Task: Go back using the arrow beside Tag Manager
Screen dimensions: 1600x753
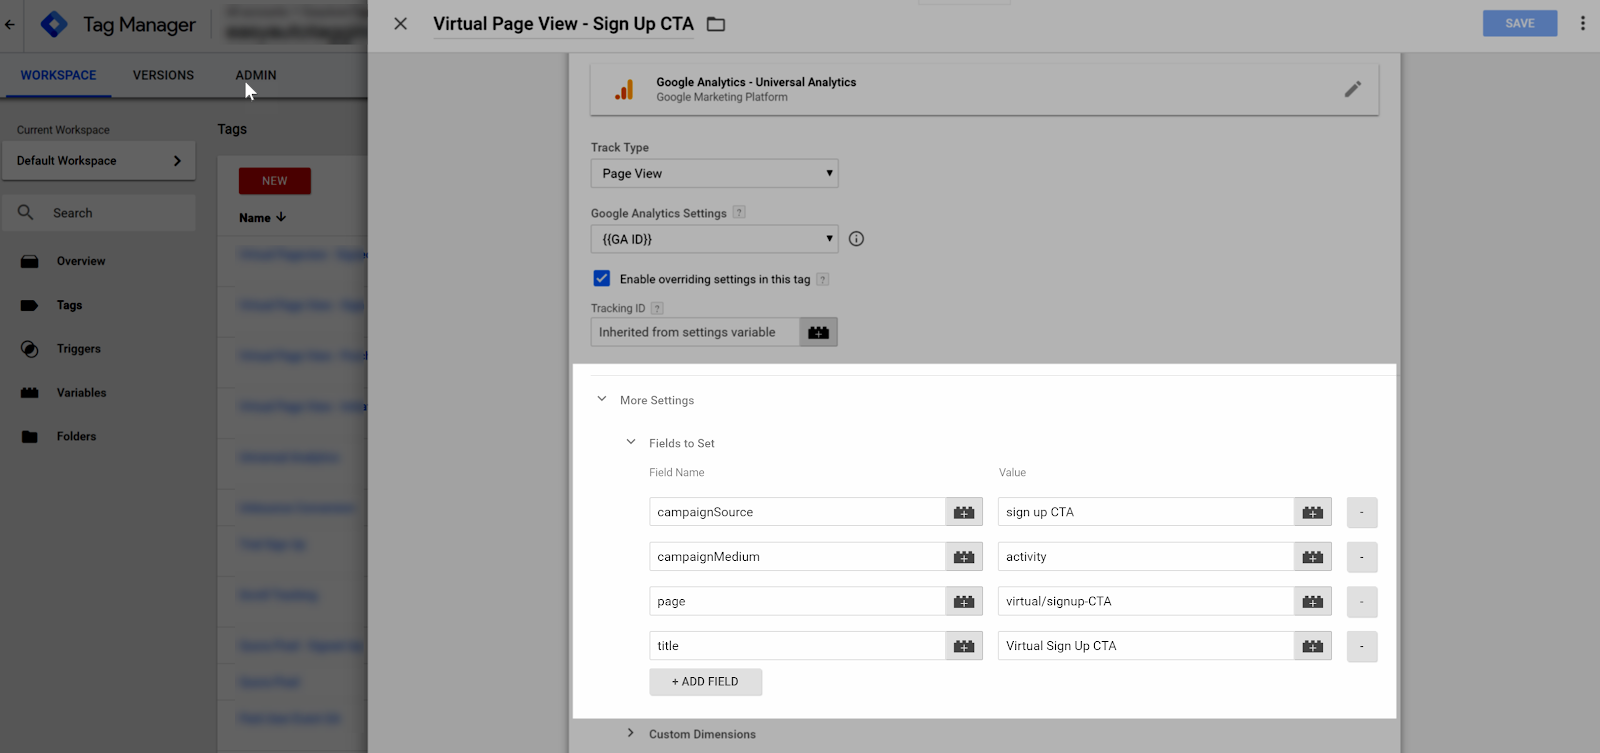Action: (x=10, y=24)
